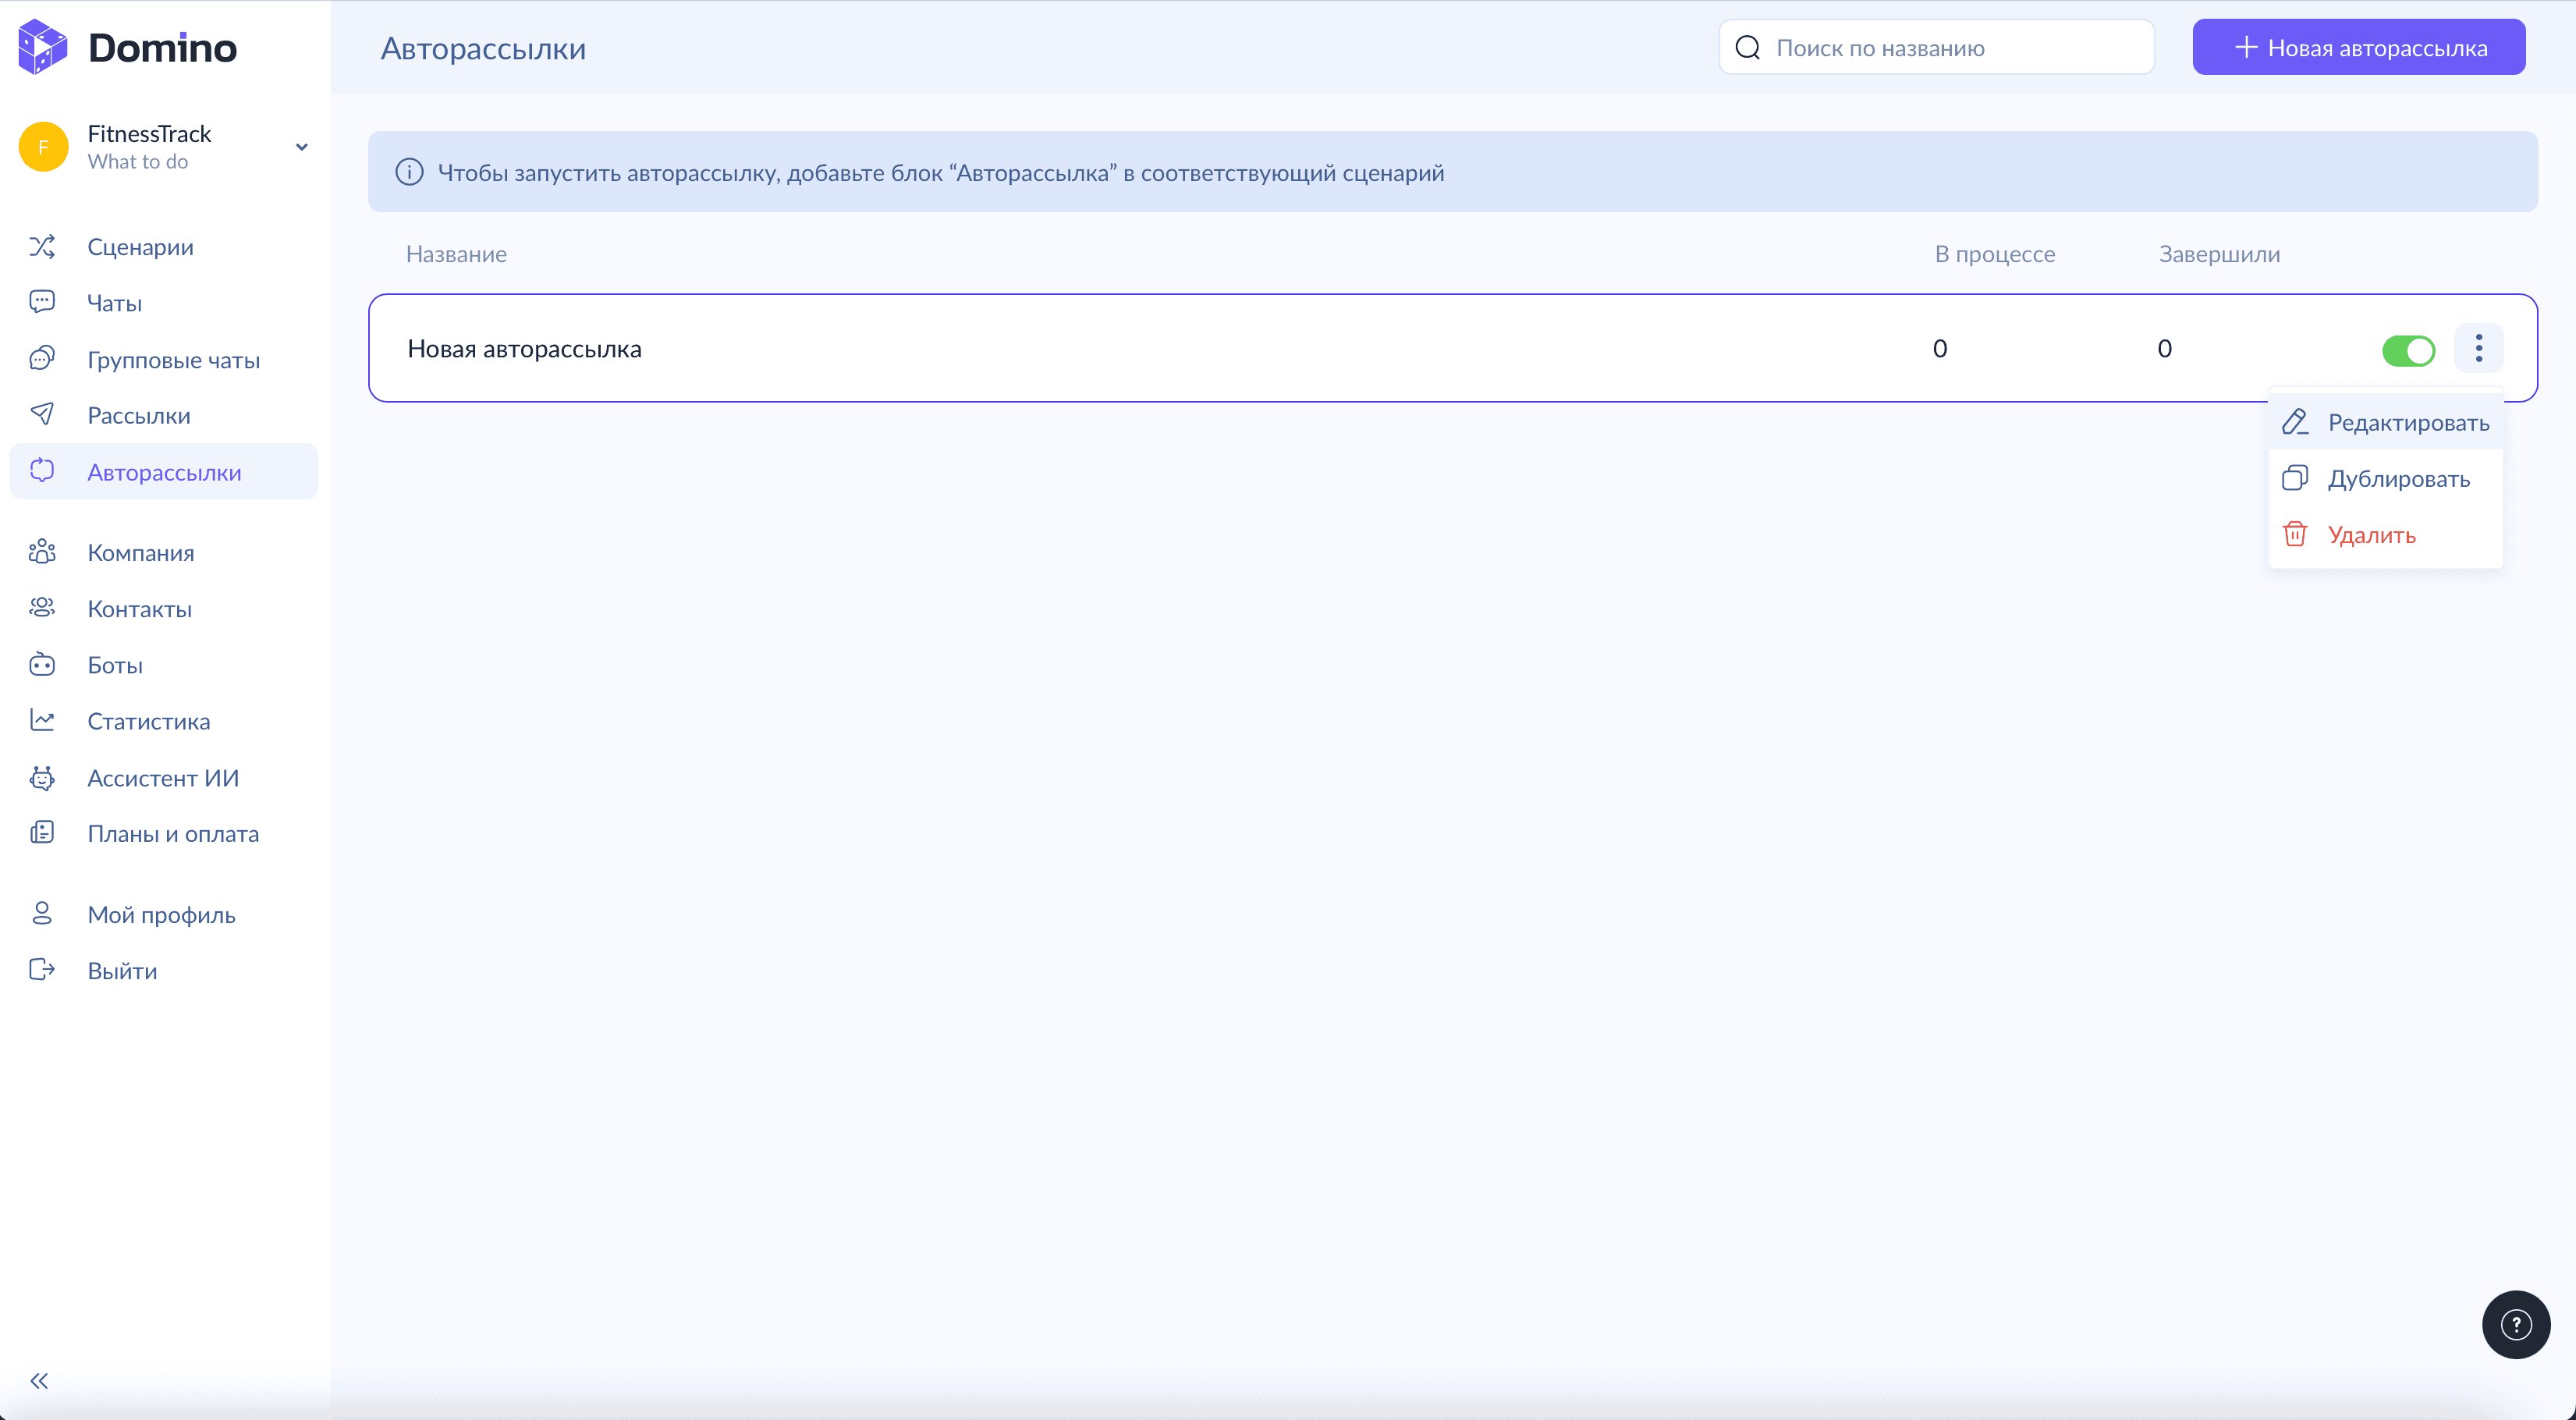The image size is (2576, 1420).
Task: Click the Компания people icon
Action: pyautogui.click(x=42, y=552)
